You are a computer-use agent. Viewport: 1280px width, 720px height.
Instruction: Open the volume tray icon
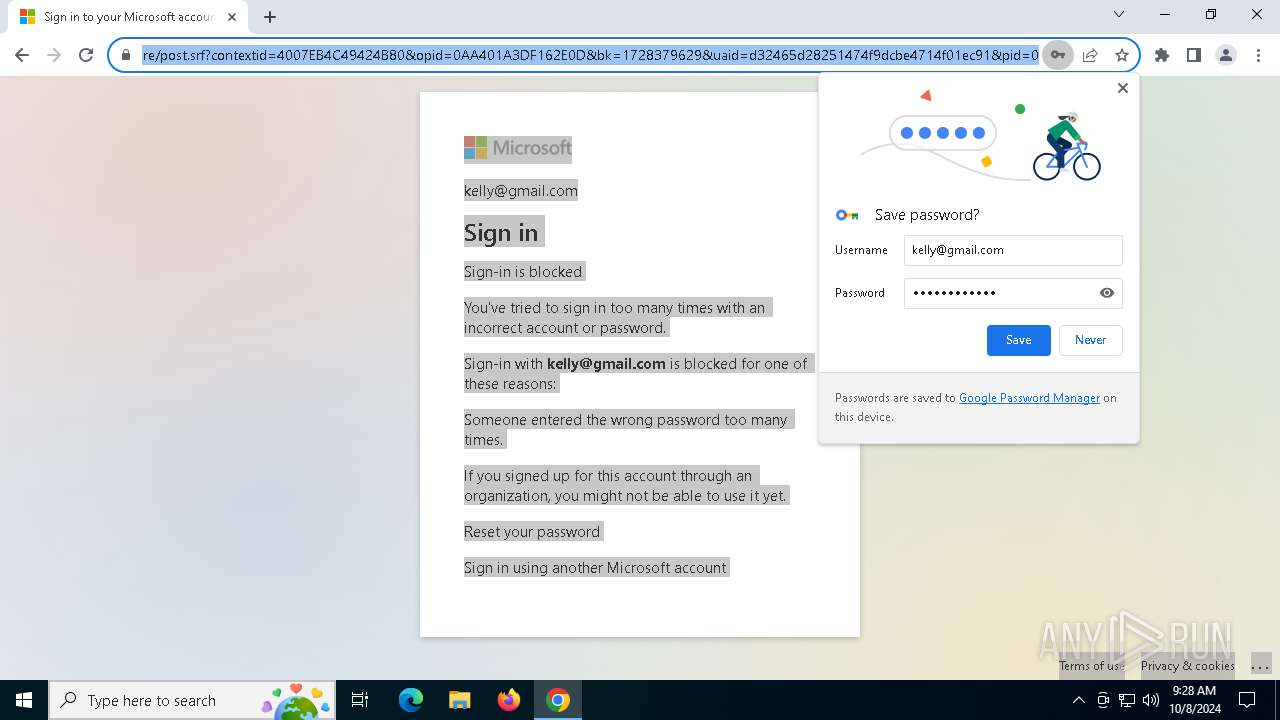1151,700
